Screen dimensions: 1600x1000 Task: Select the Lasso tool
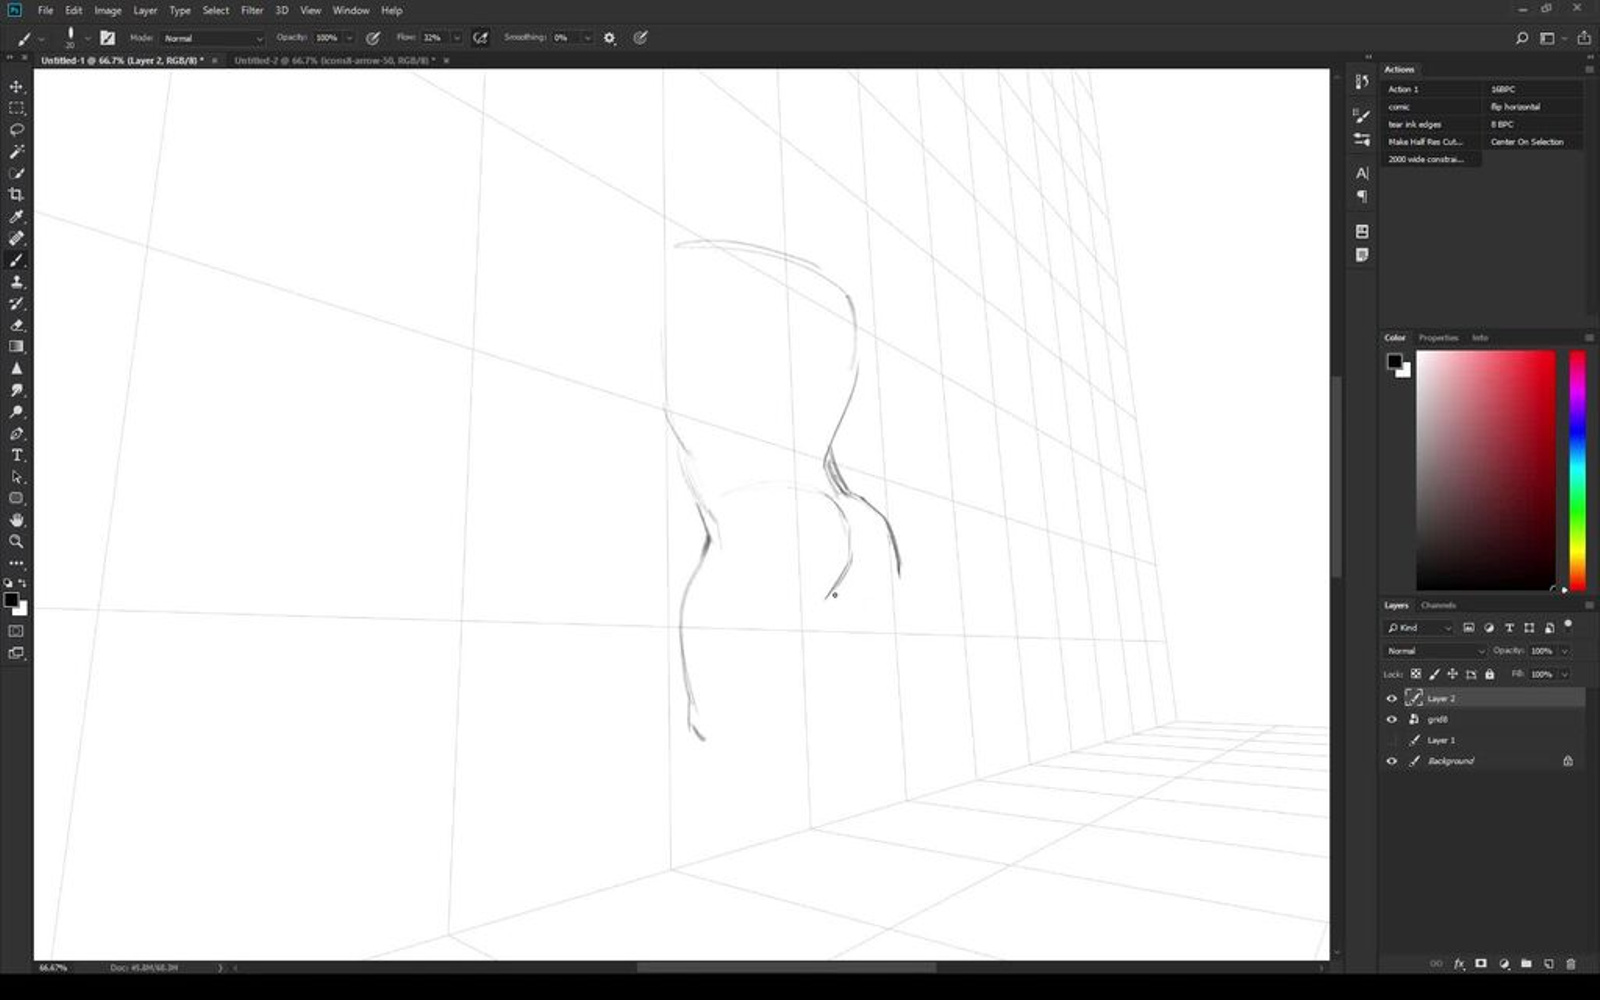pos(16,130)
